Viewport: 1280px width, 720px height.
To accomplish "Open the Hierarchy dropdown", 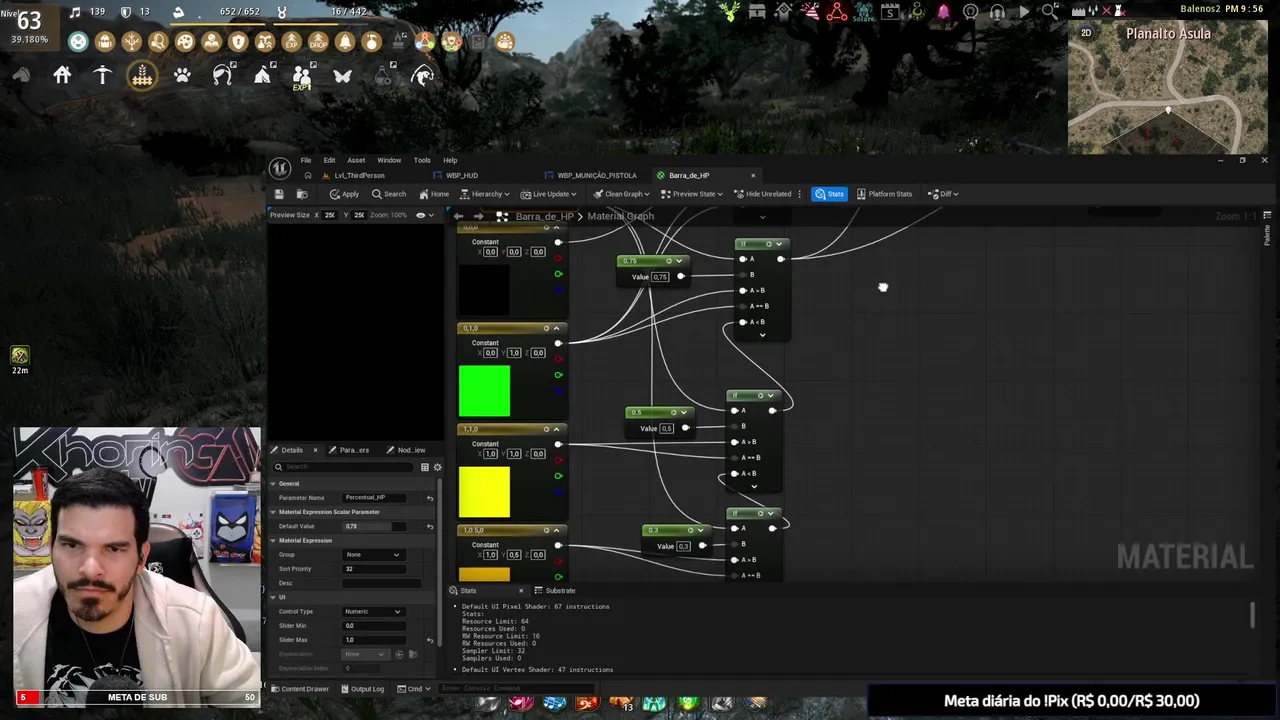I will pyautogui.click(x=485, y=194).
